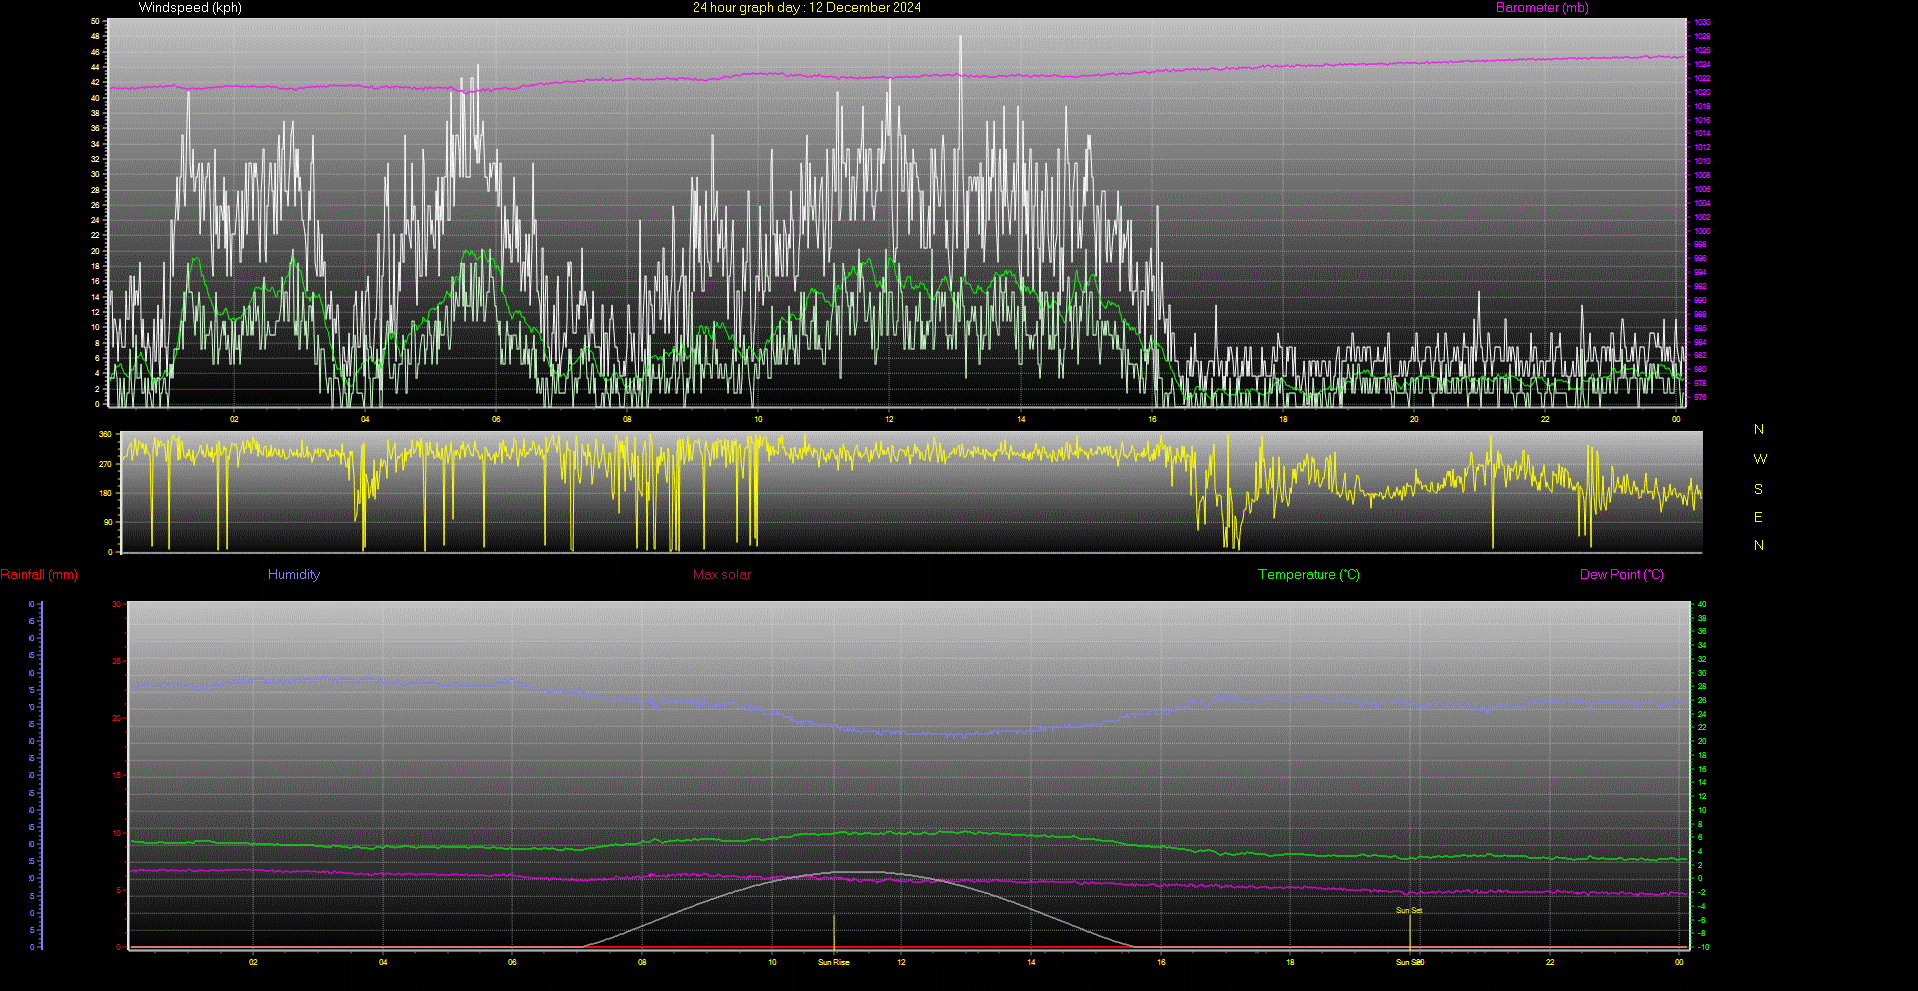Click the "Max solar" legend label
The image size is (1918, 991).
tap(722, 575)
